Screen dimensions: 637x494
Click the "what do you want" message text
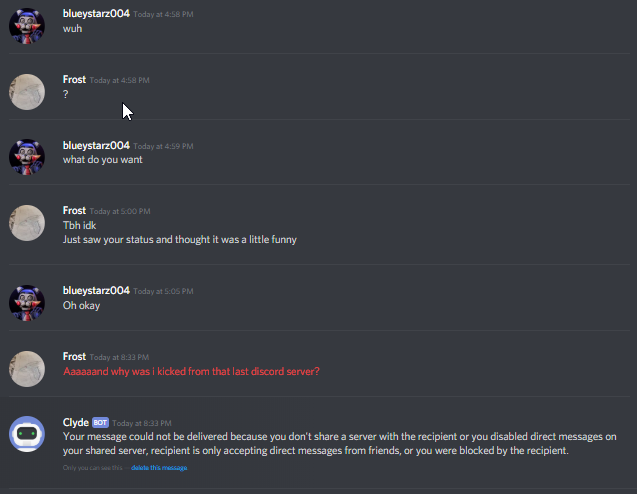pyautogui.click(x=102, y=160)
